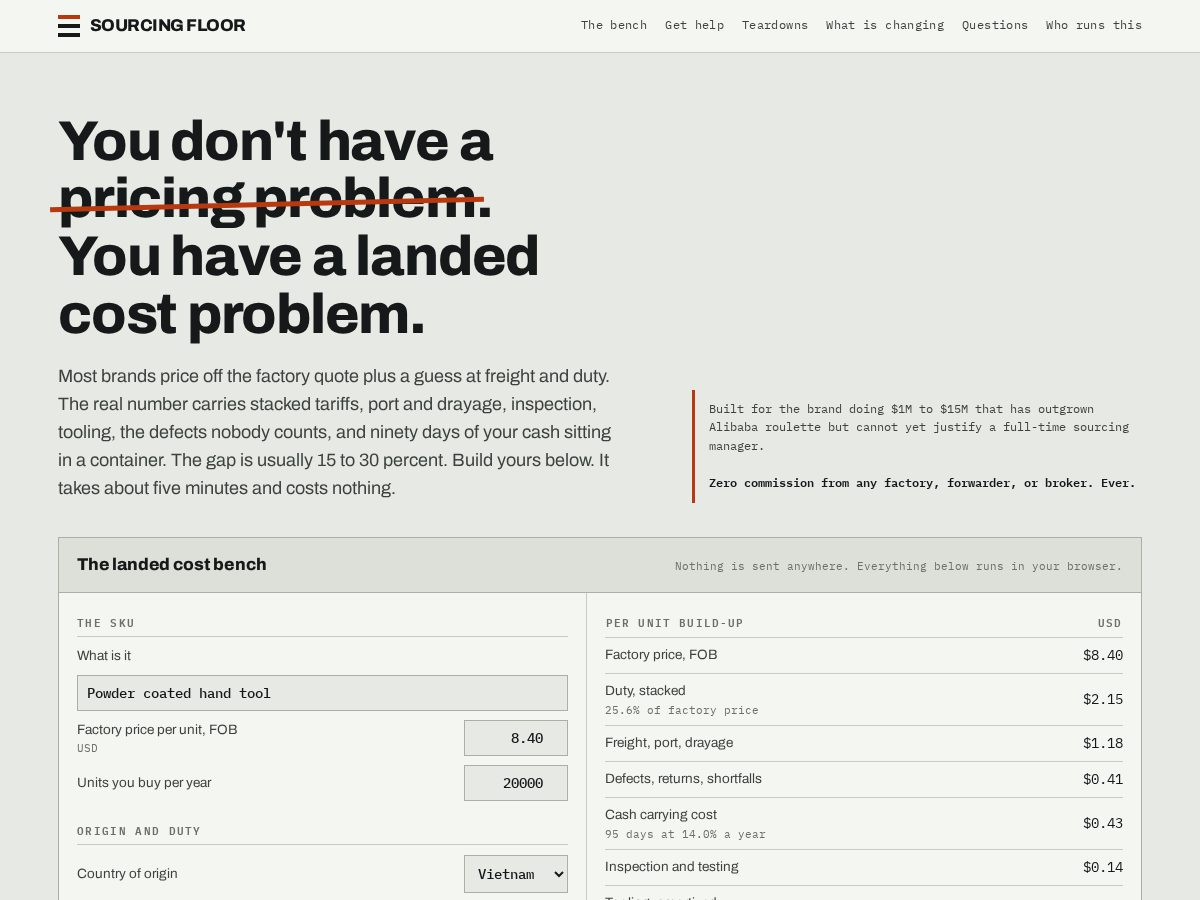Click the "The landed cost bench" heading
The image size is (1200, 900).
(x=172, y=564)
